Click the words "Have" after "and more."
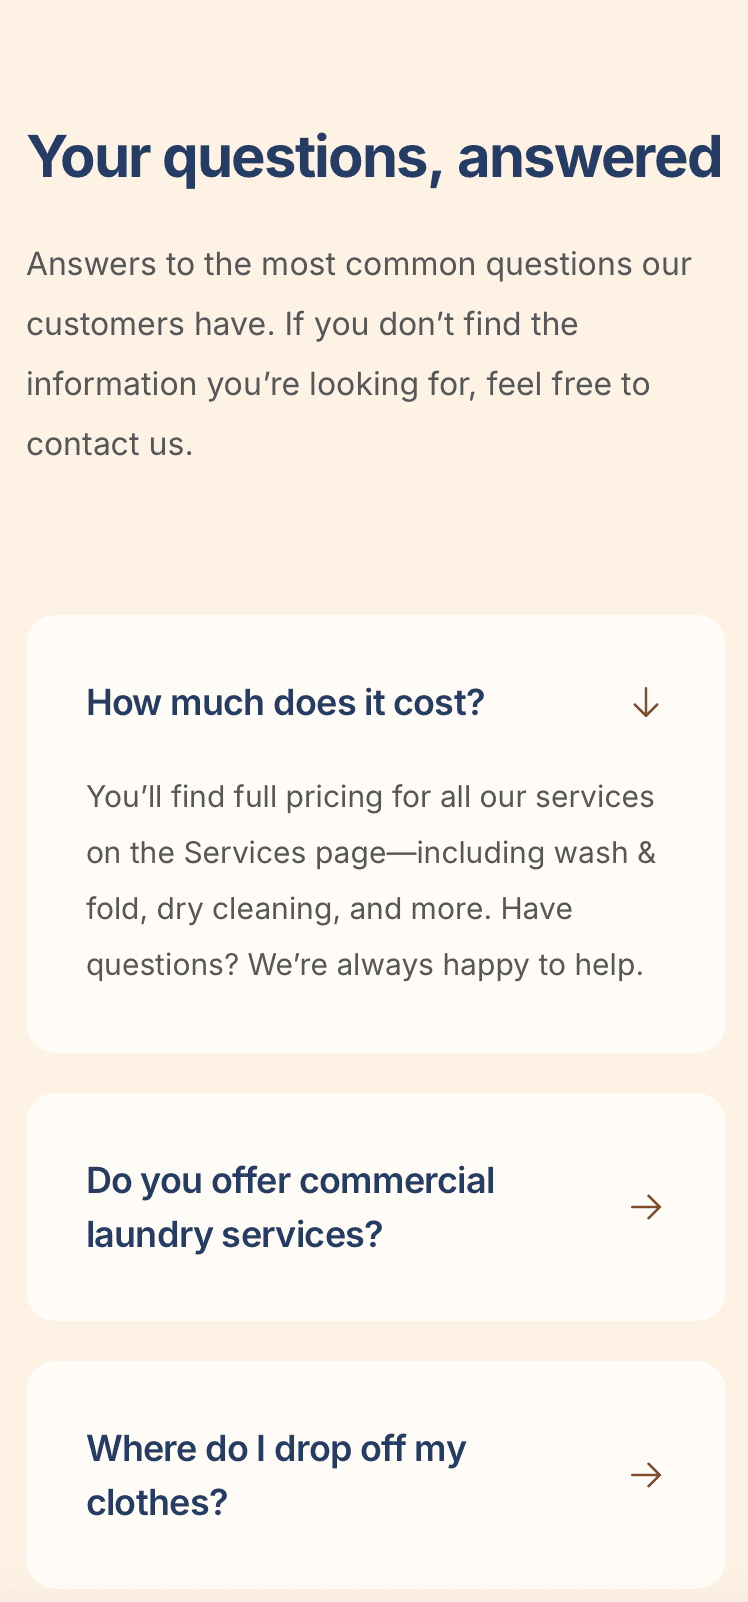 pos(537,909)
